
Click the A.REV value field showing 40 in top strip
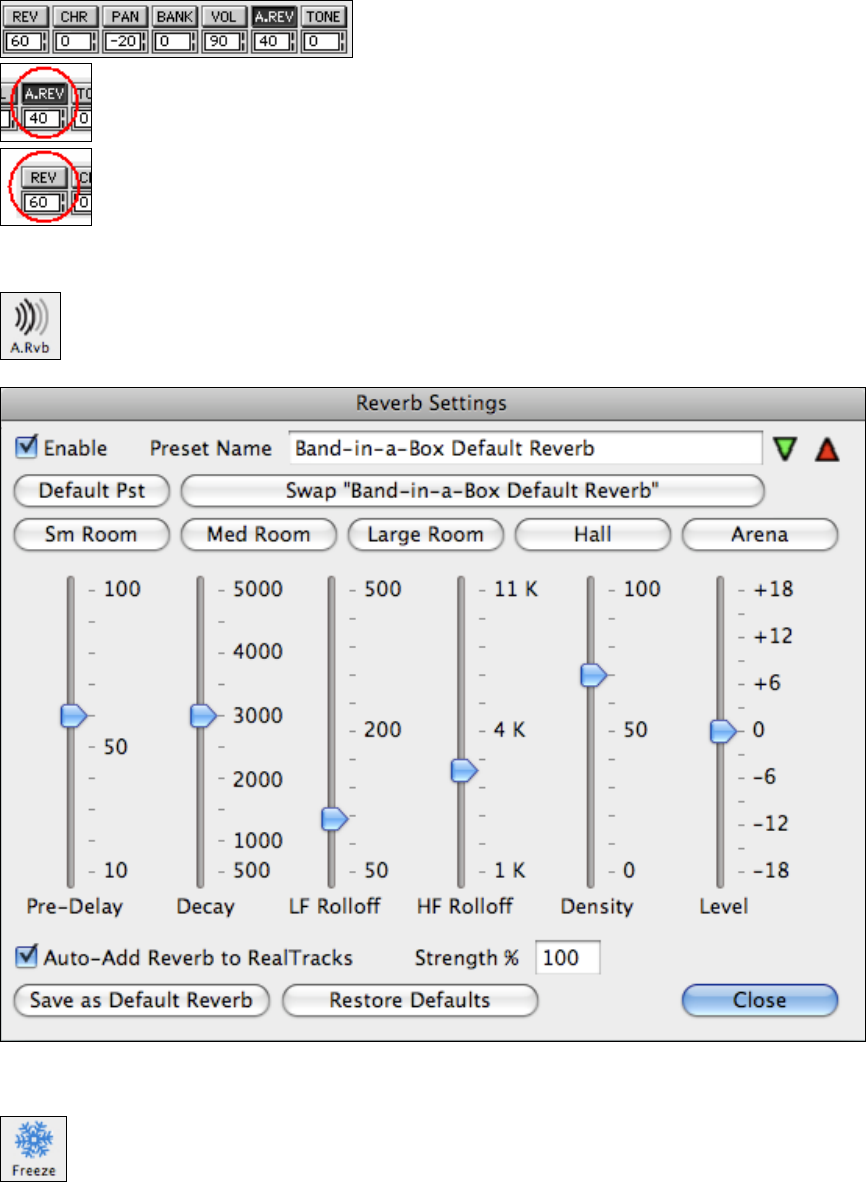click(x=272, y=41)
